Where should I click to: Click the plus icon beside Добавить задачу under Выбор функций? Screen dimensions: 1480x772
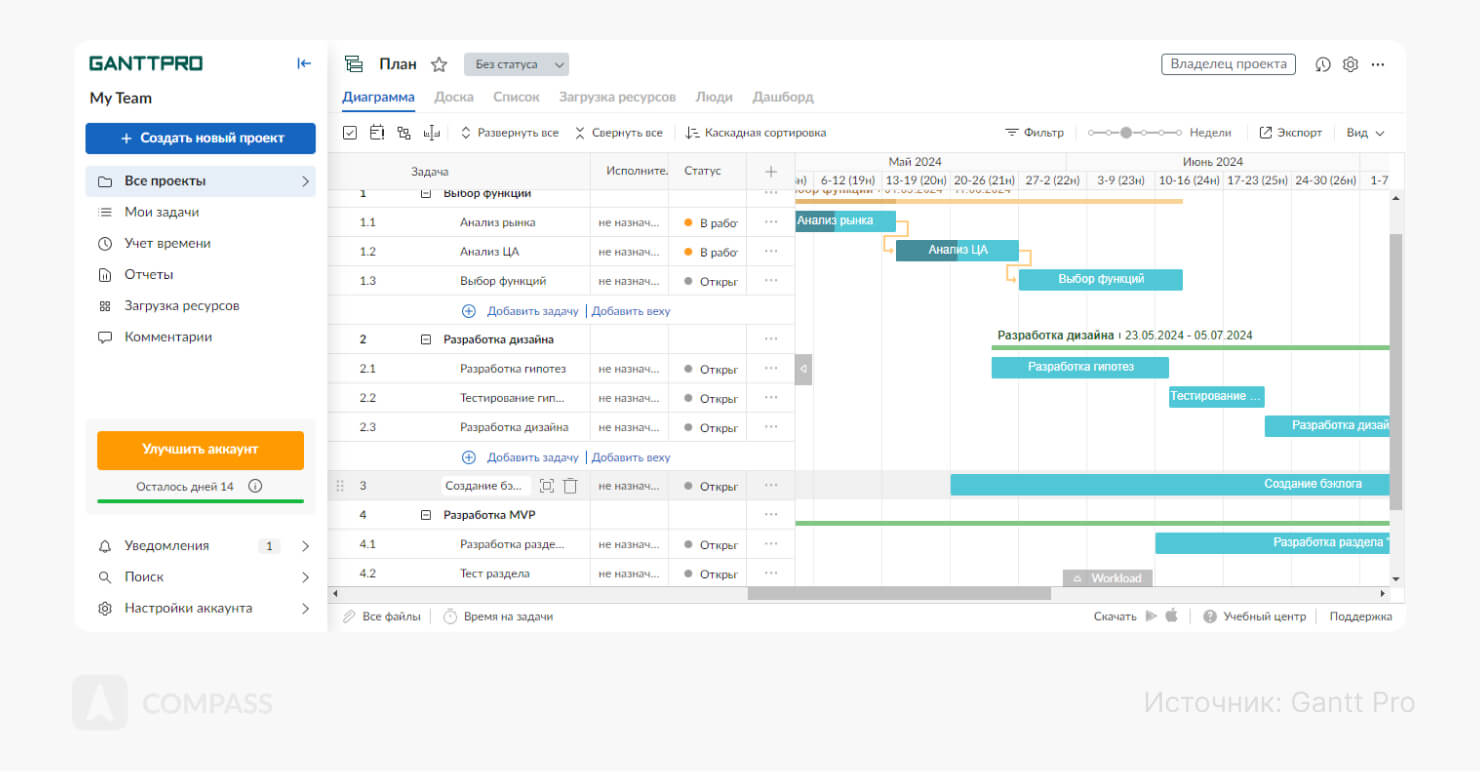pos(468,311)
